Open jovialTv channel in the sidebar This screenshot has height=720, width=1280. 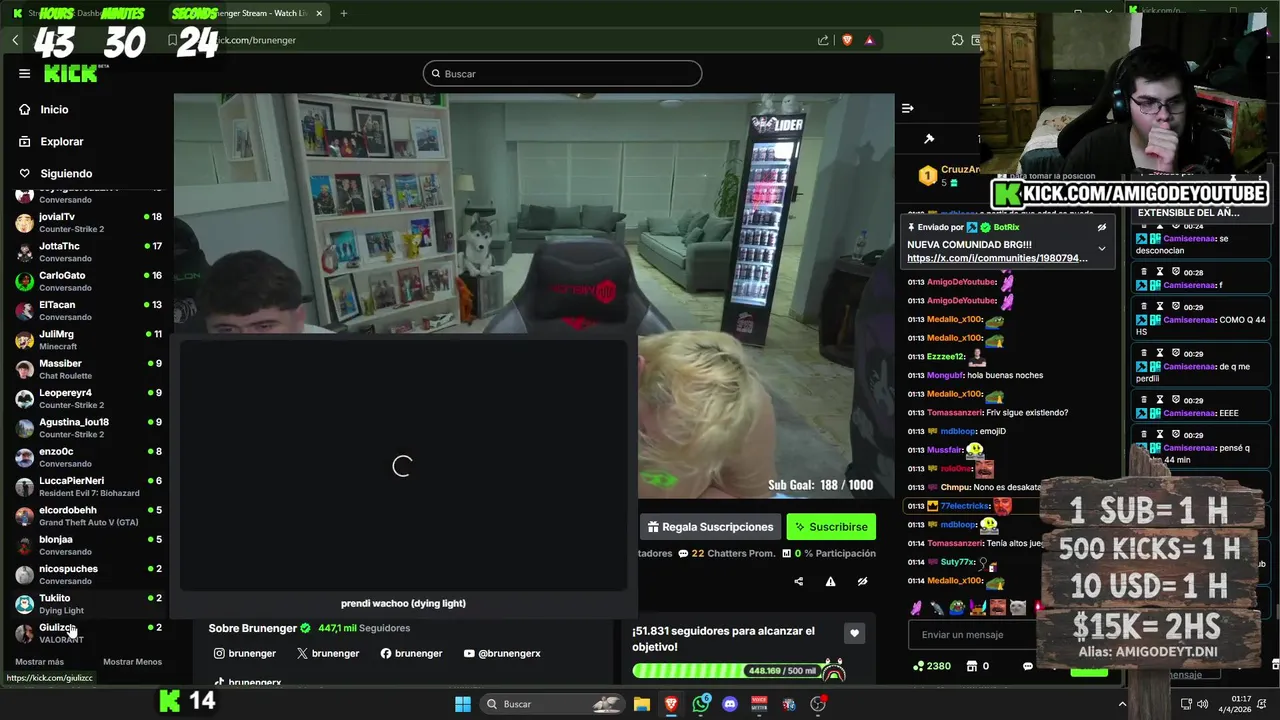(x=88, y=222)
